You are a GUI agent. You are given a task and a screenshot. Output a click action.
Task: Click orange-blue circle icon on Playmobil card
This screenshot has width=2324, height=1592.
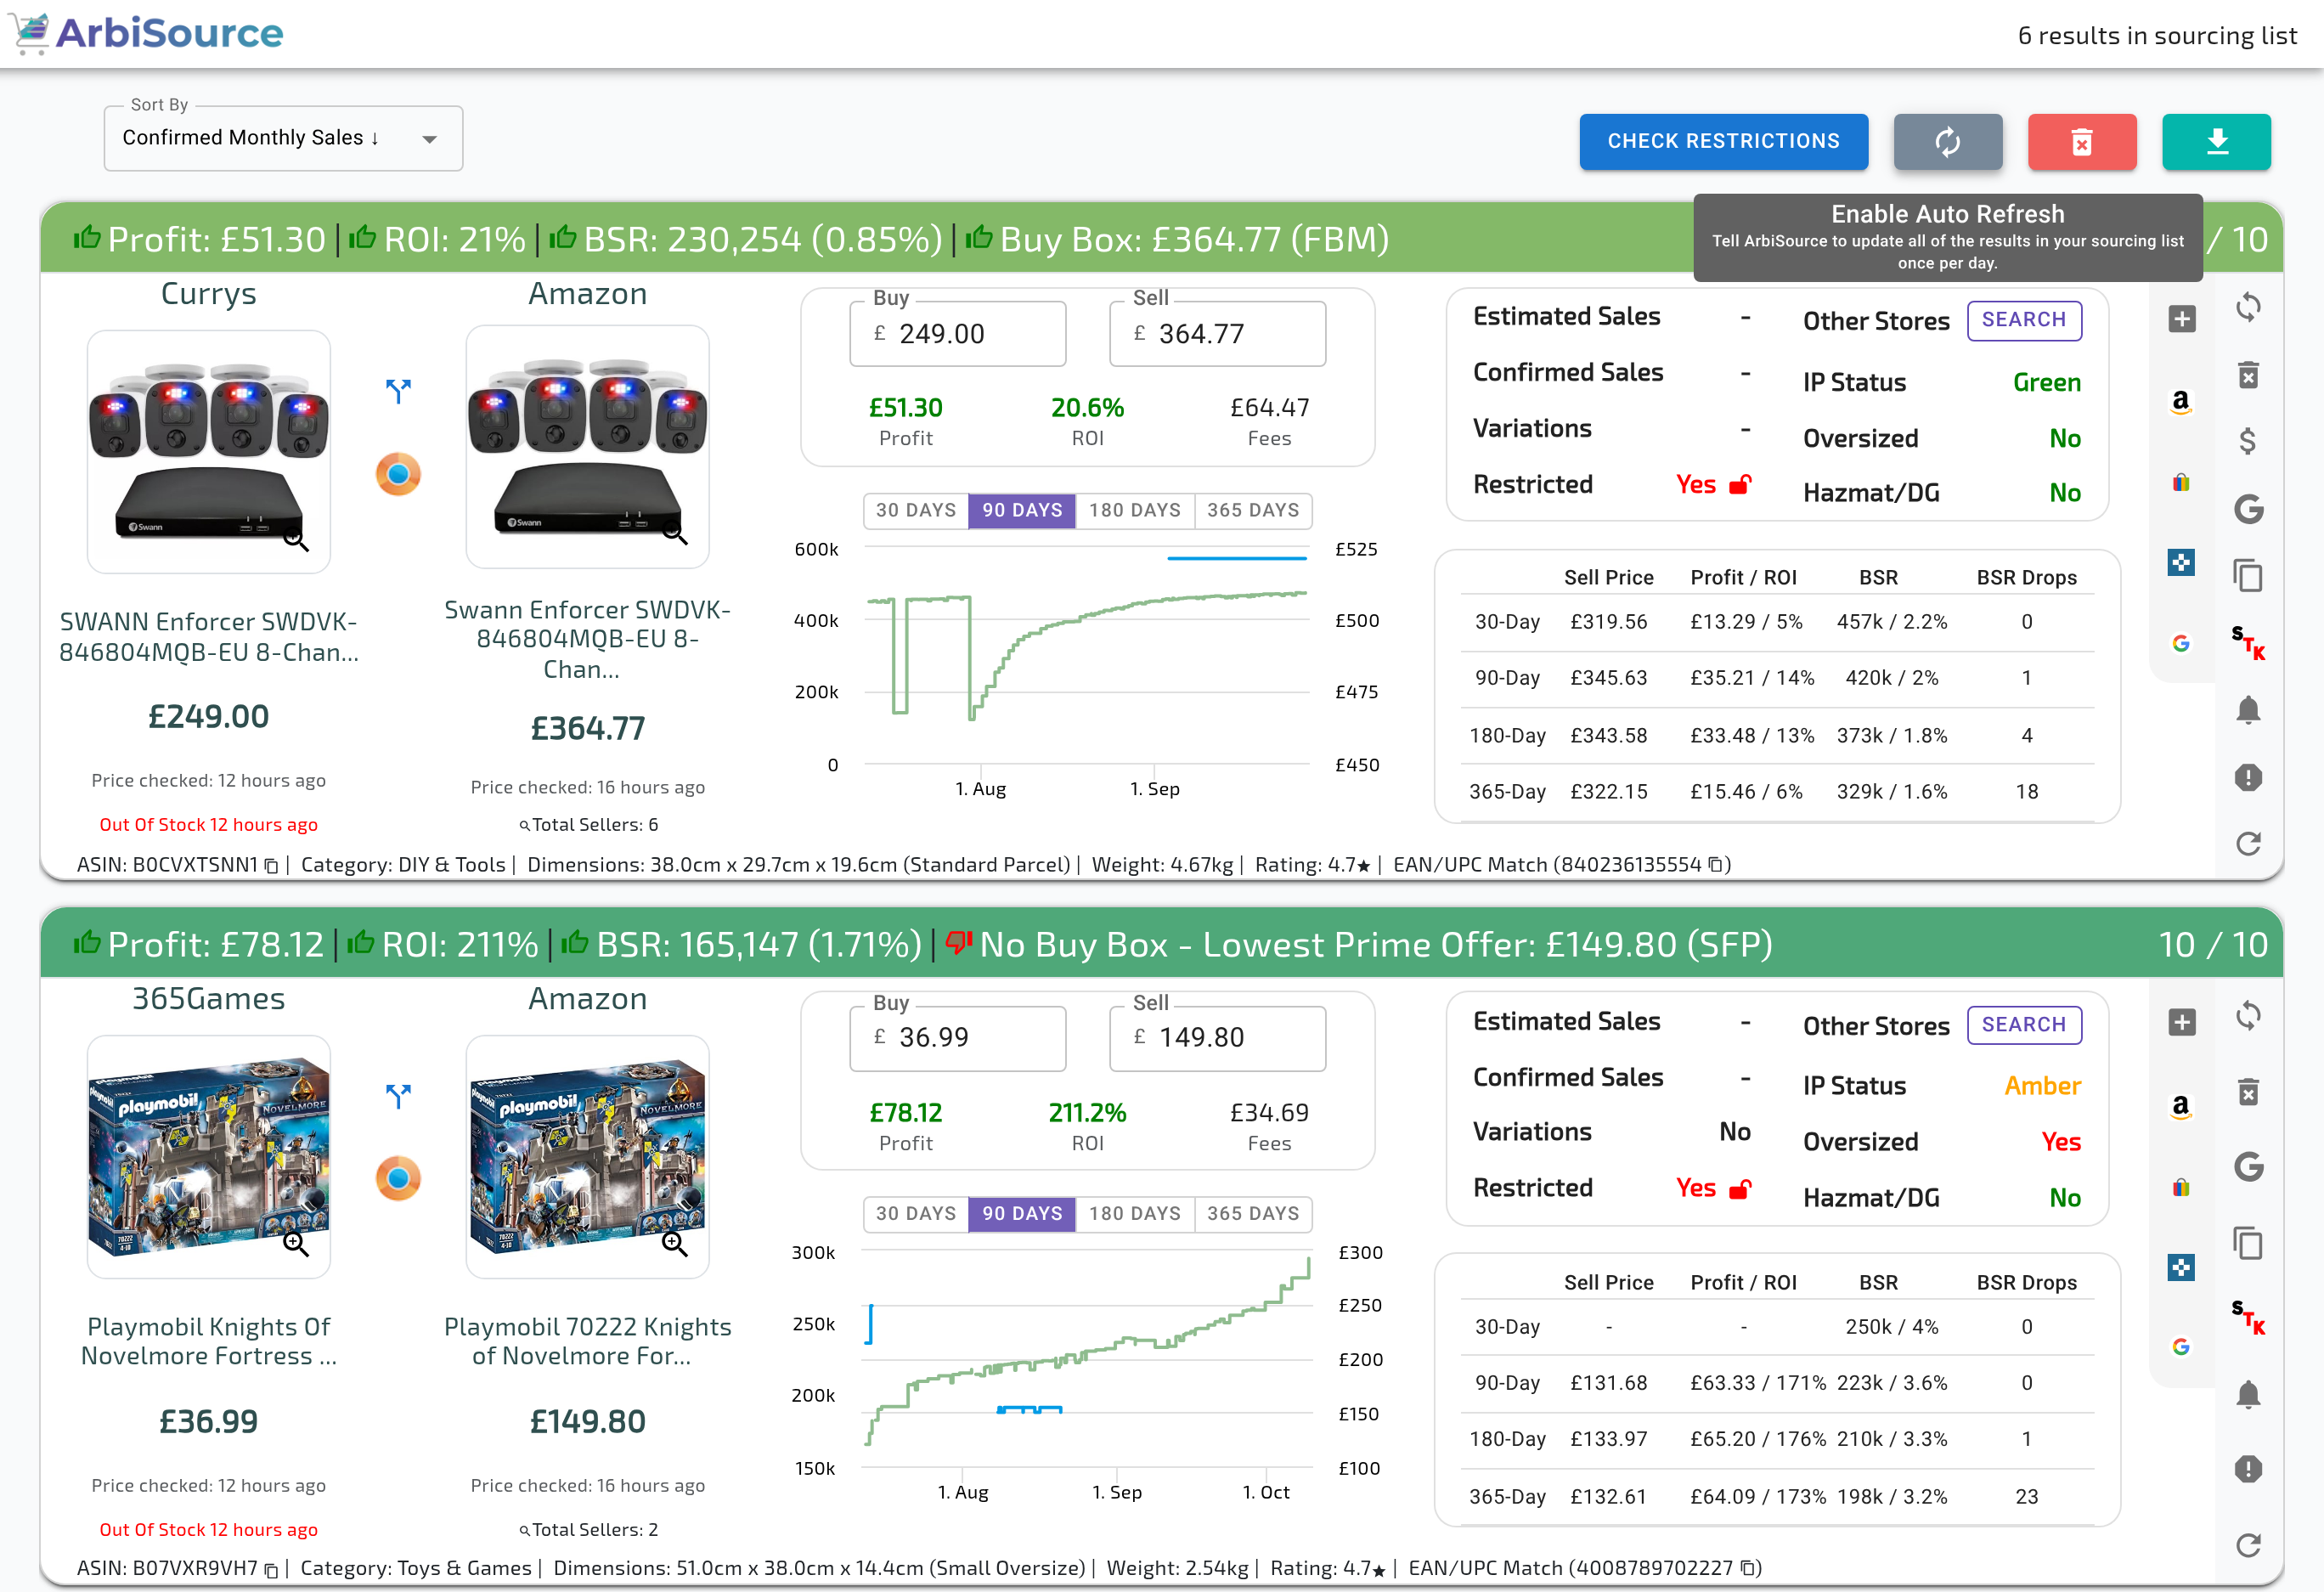click(x=398, y=1178)
